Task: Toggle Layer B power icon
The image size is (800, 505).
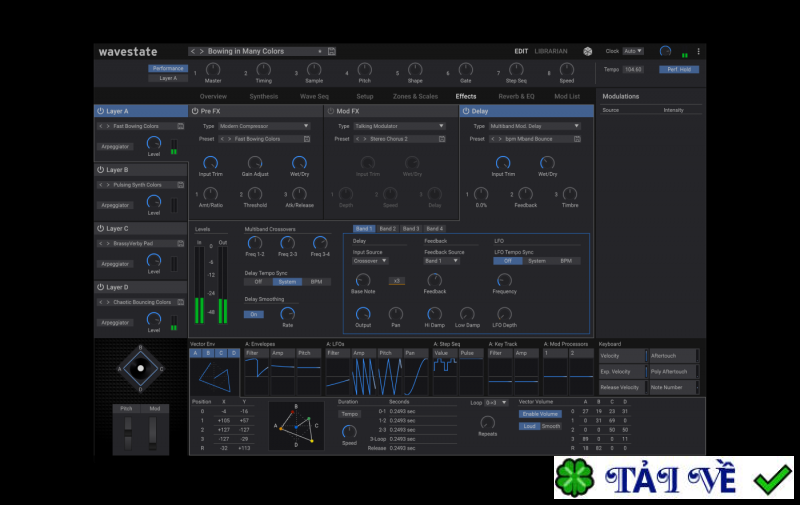Action: tap(101, 169)
